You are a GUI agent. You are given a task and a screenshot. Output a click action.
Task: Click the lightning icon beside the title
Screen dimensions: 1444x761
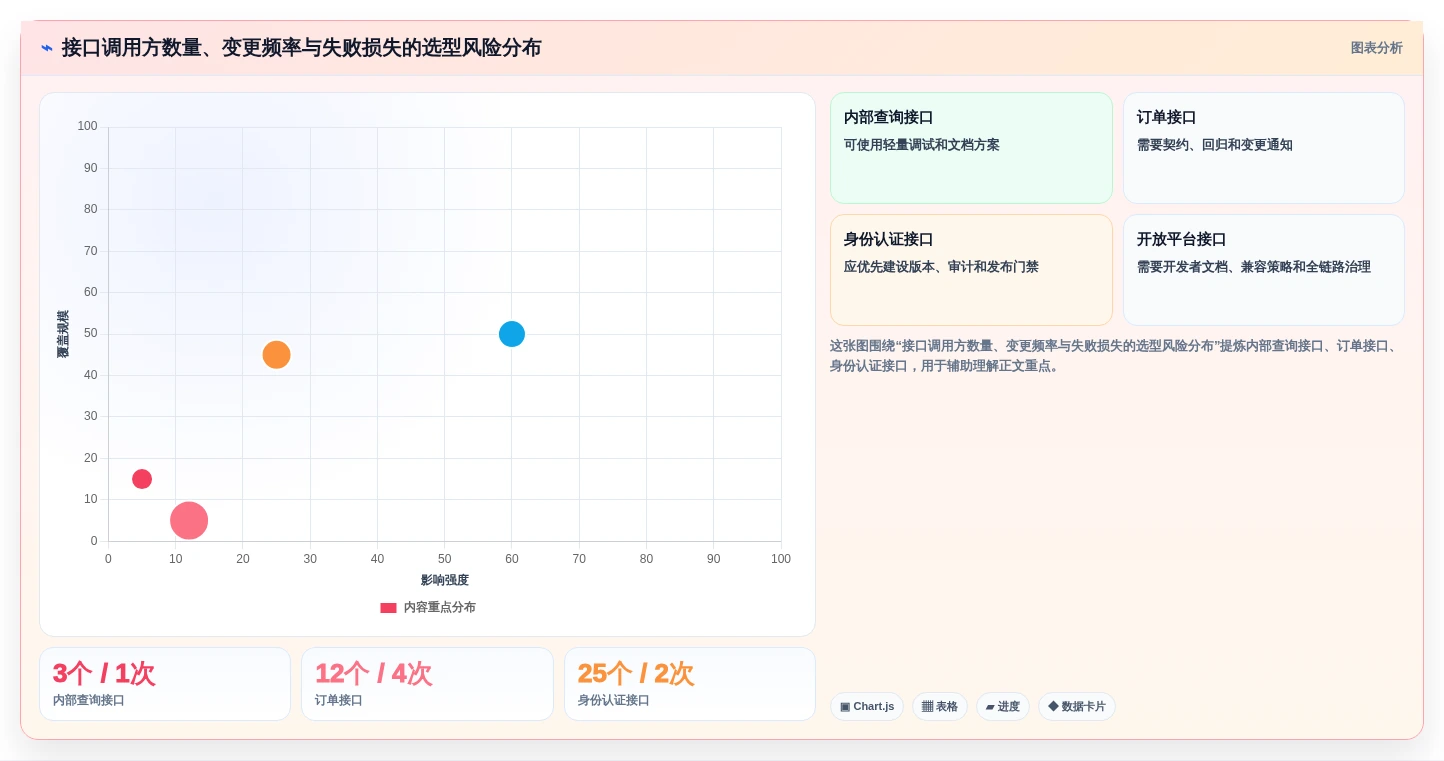pos(46,48)
